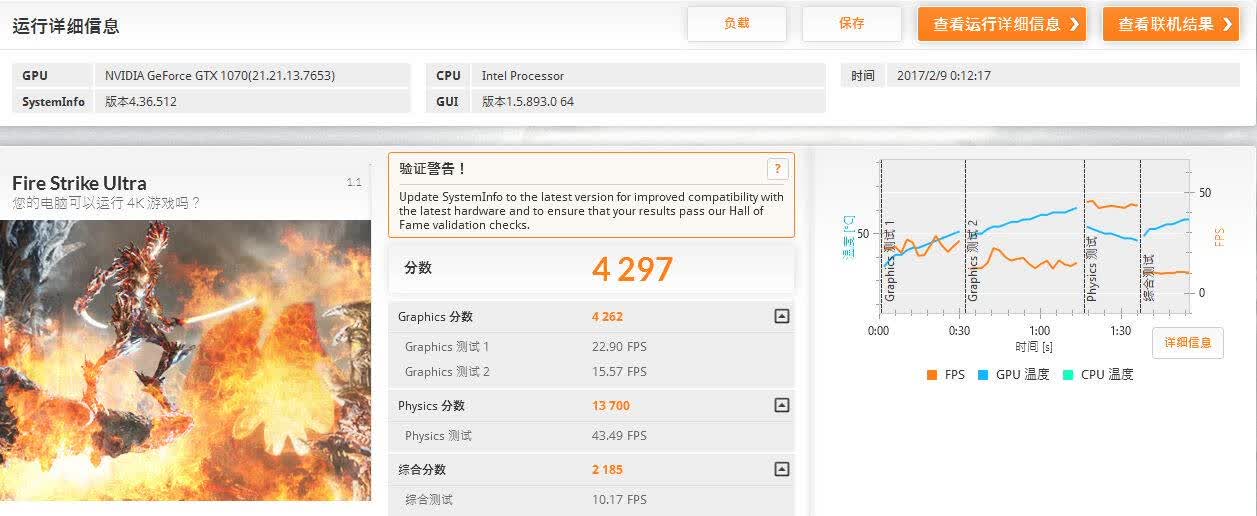
Task: Click the arrow icon on 查看联机结果
Action: (1228, 24)
